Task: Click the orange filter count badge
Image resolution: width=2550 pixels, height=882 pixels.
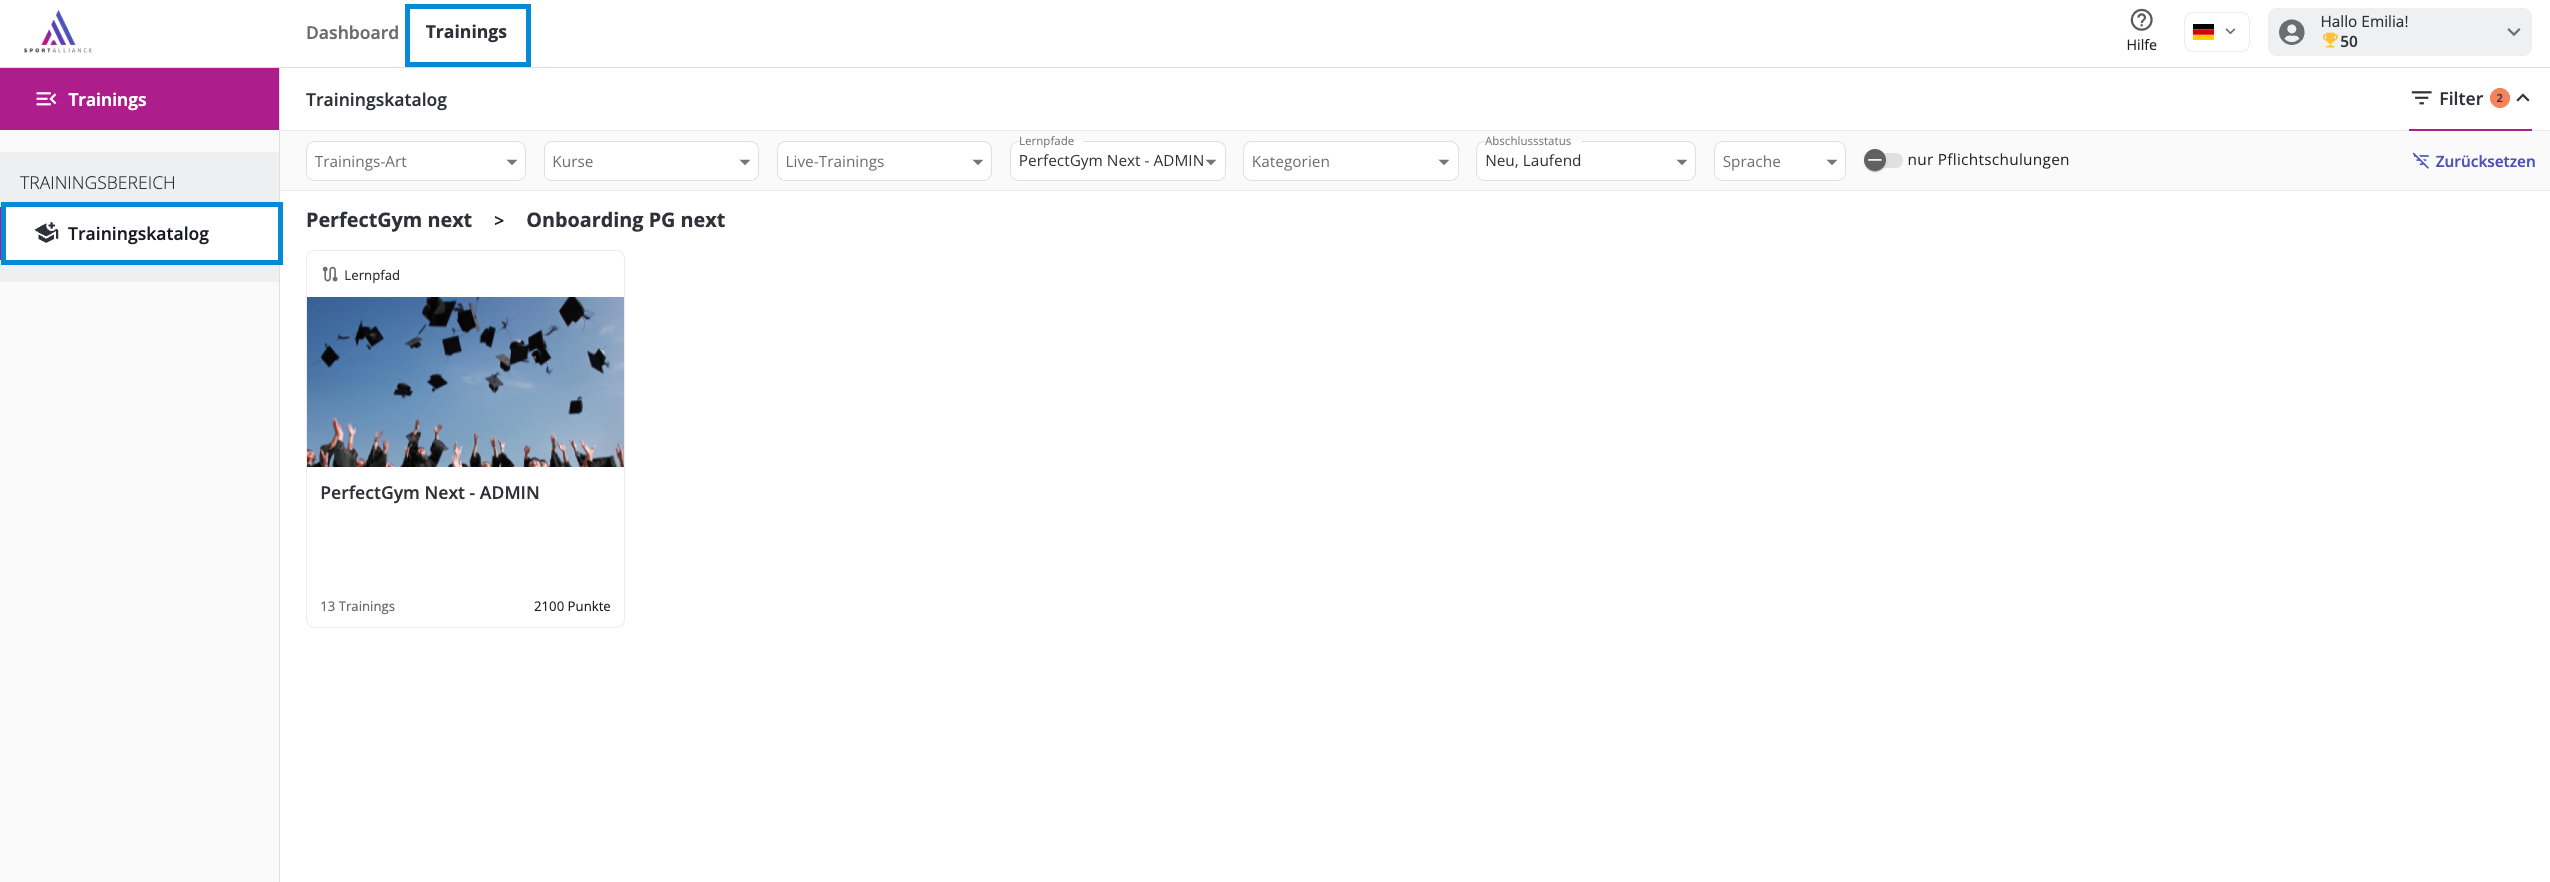Action: tap(2499, 98)
